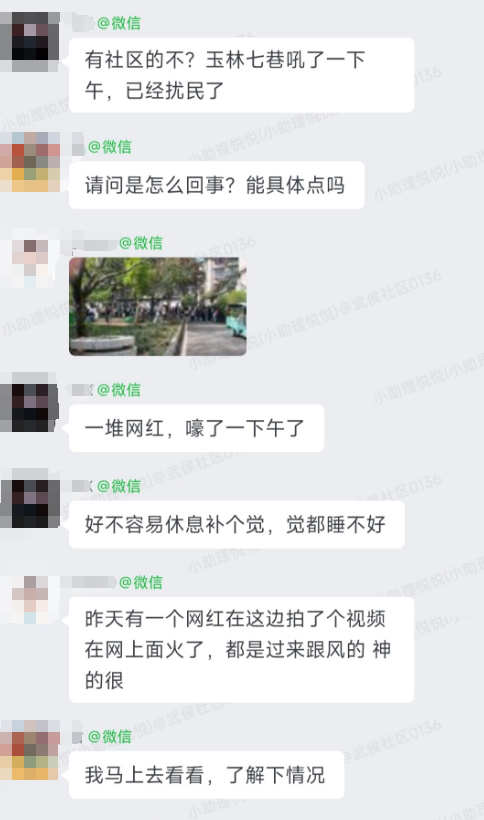Screen dimensions: 484x820
Task: Tap the avatar beside 请问是怎么回事 message
Action: [x=30, y=162]
